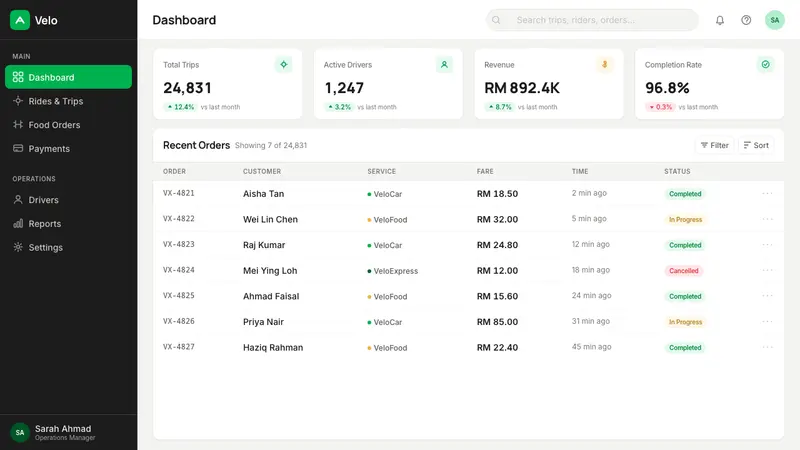Image resolution: width=800 pixels, height=450 pixels.
Task: Click fare RM 32.00
Action: [497, 219]
